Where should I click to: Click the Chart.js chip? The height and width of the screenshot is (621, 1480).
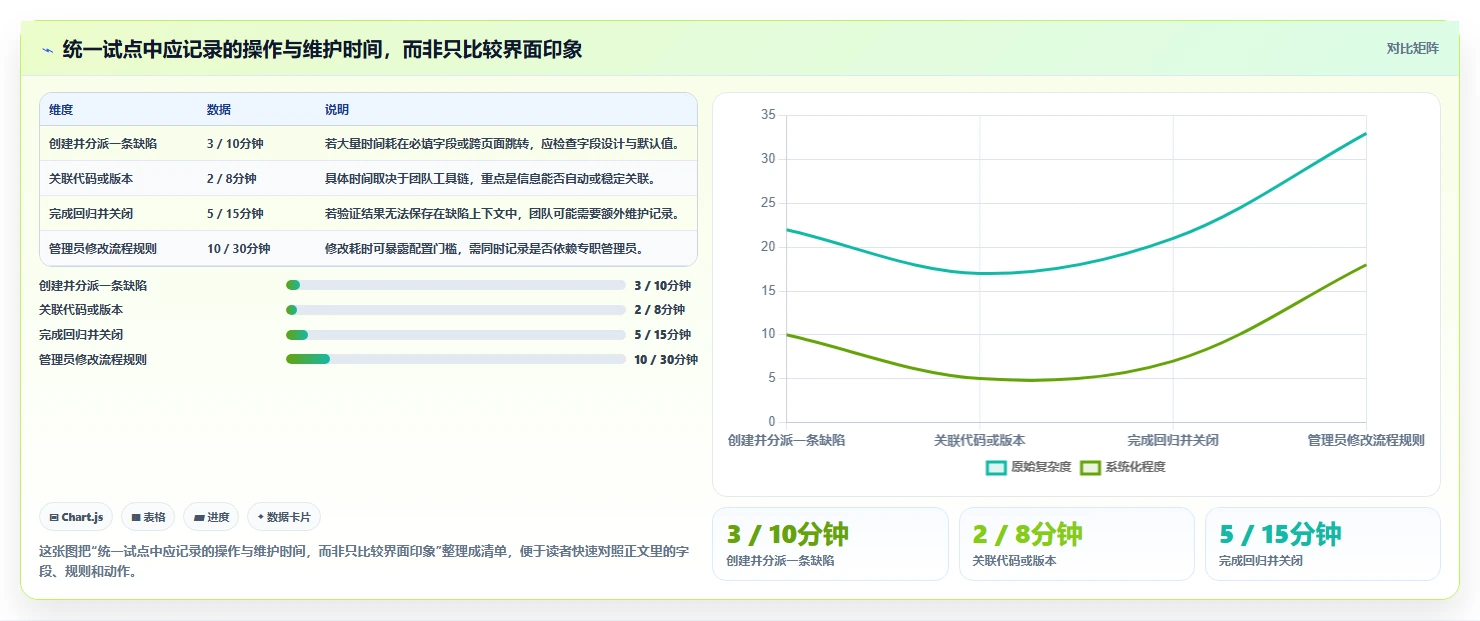[77, 517]
